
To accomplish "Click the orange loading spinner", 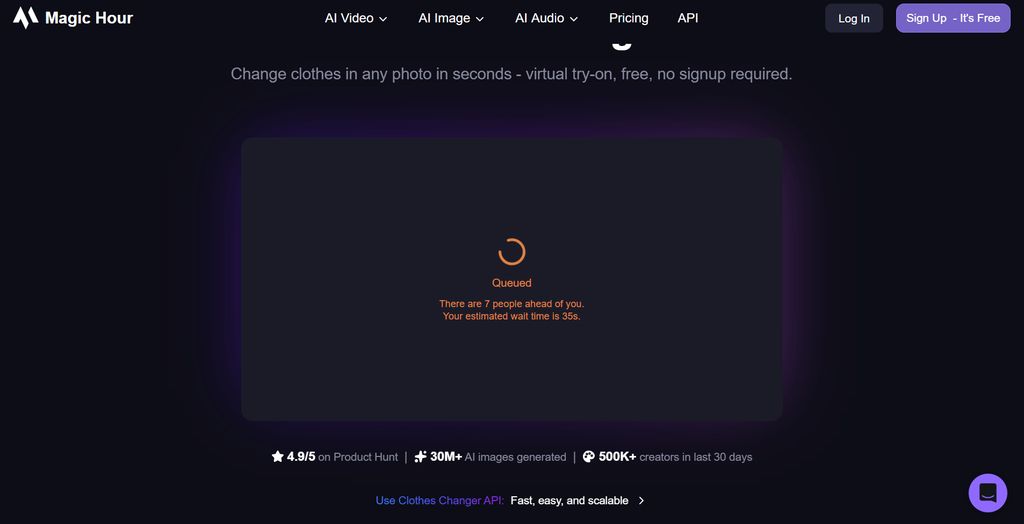I will [512, 252].
